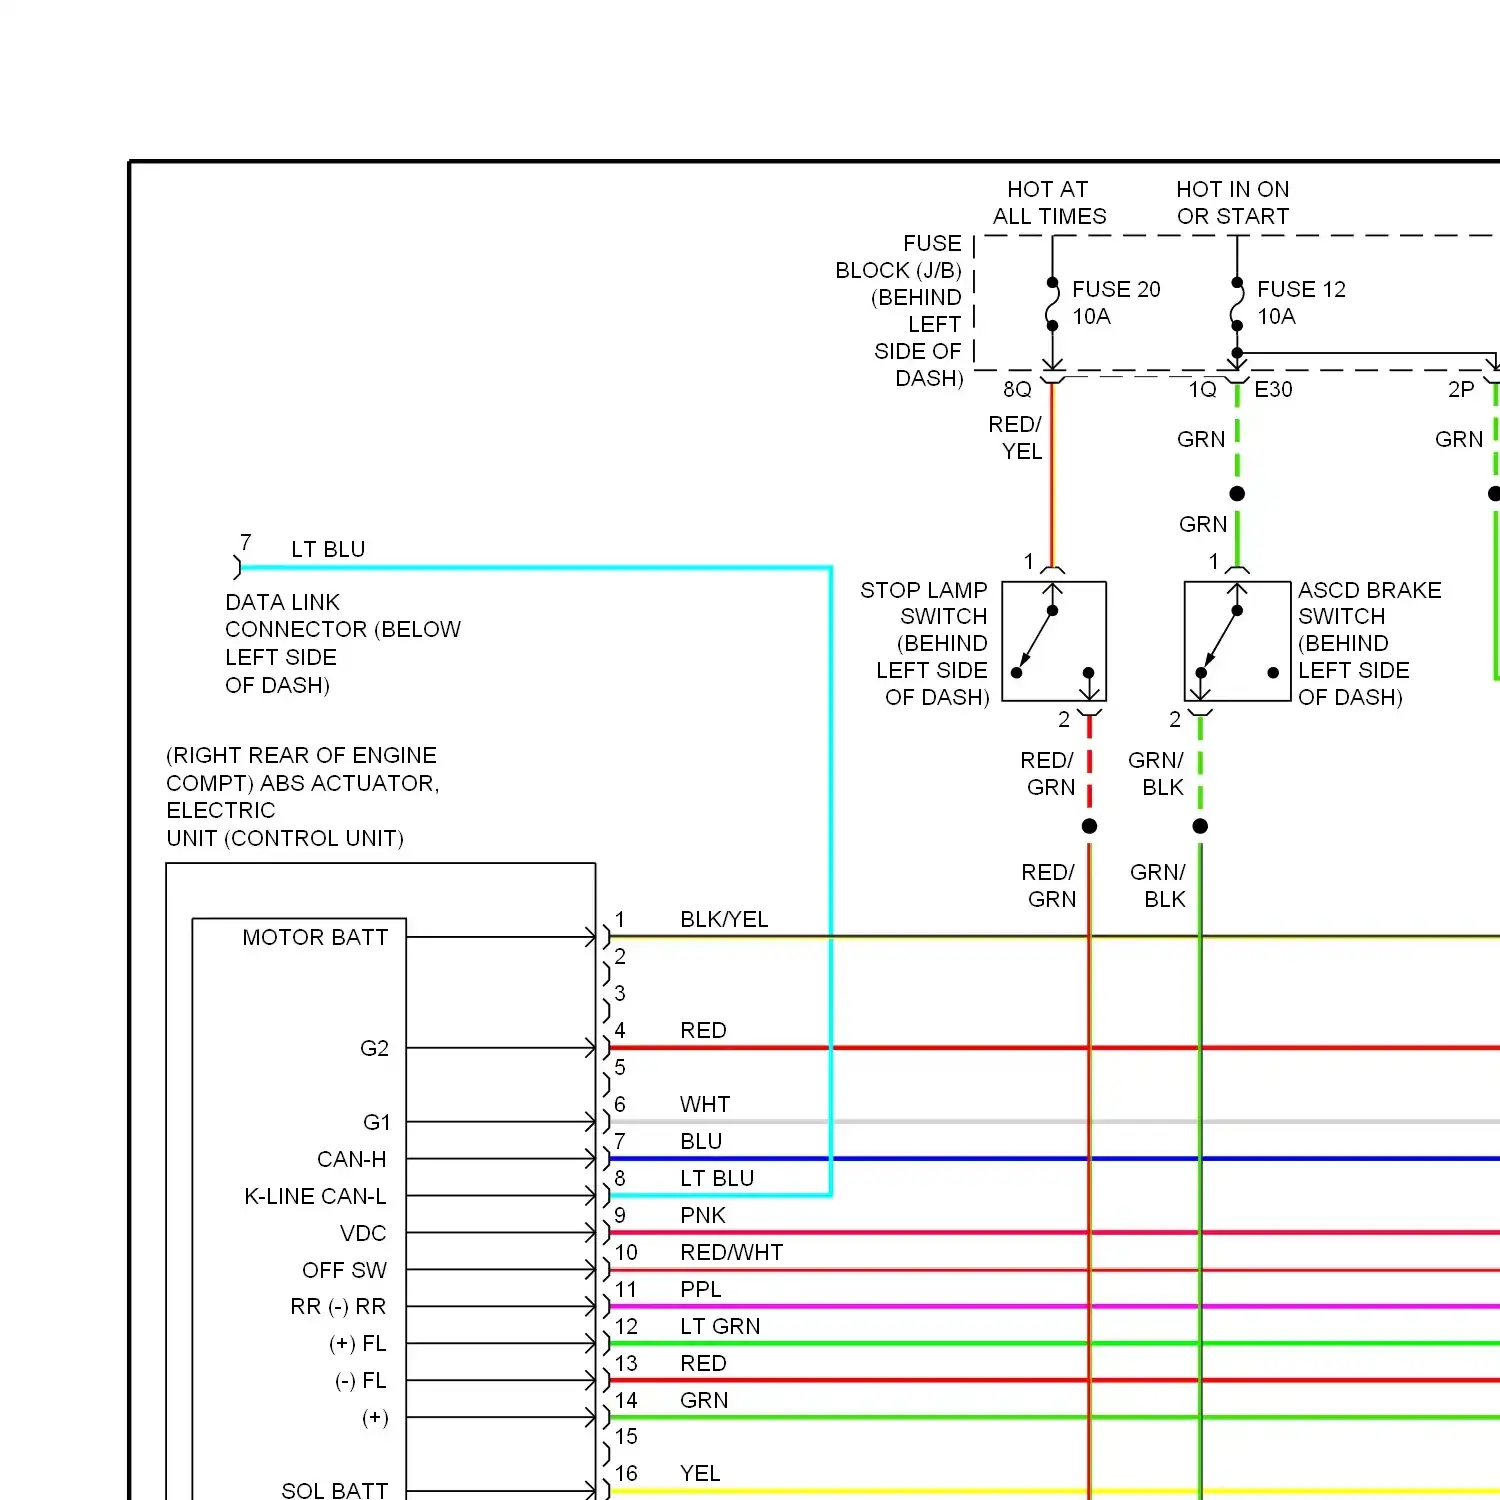Click GRN wire label at pin 14
Image resolution: width=1500 pixels, height=1500 pixels.
pyautogui.click(x=704, y=1401)
